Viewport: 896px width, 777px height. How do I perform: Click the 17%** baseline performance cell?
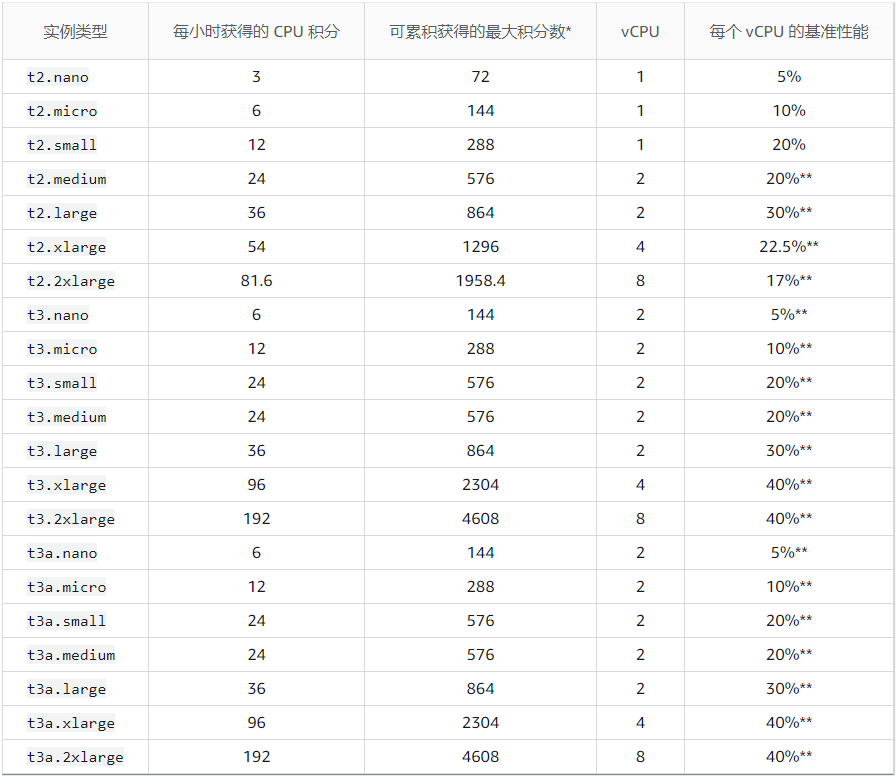789,281
